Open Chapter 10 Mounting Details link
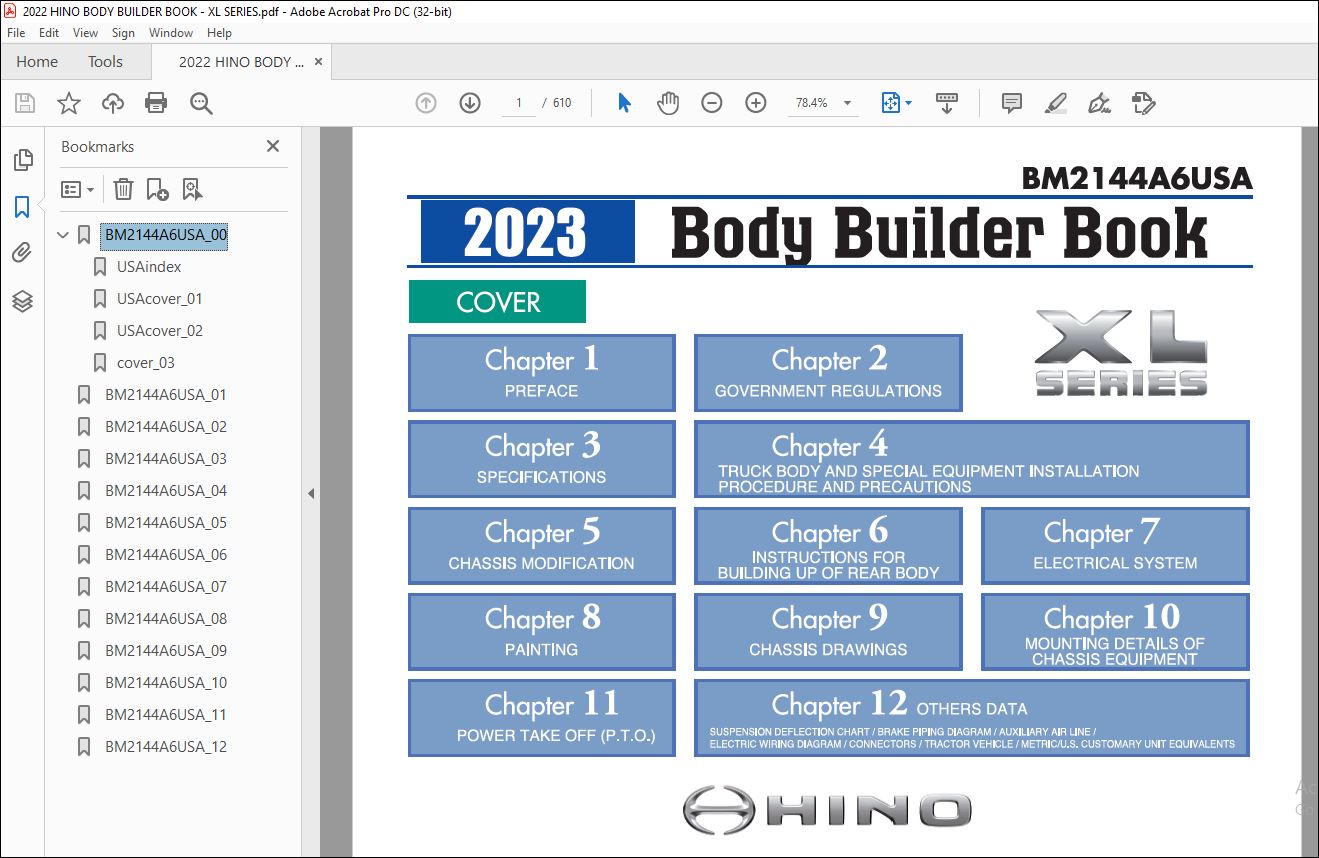 click(x=1115, y=632)
